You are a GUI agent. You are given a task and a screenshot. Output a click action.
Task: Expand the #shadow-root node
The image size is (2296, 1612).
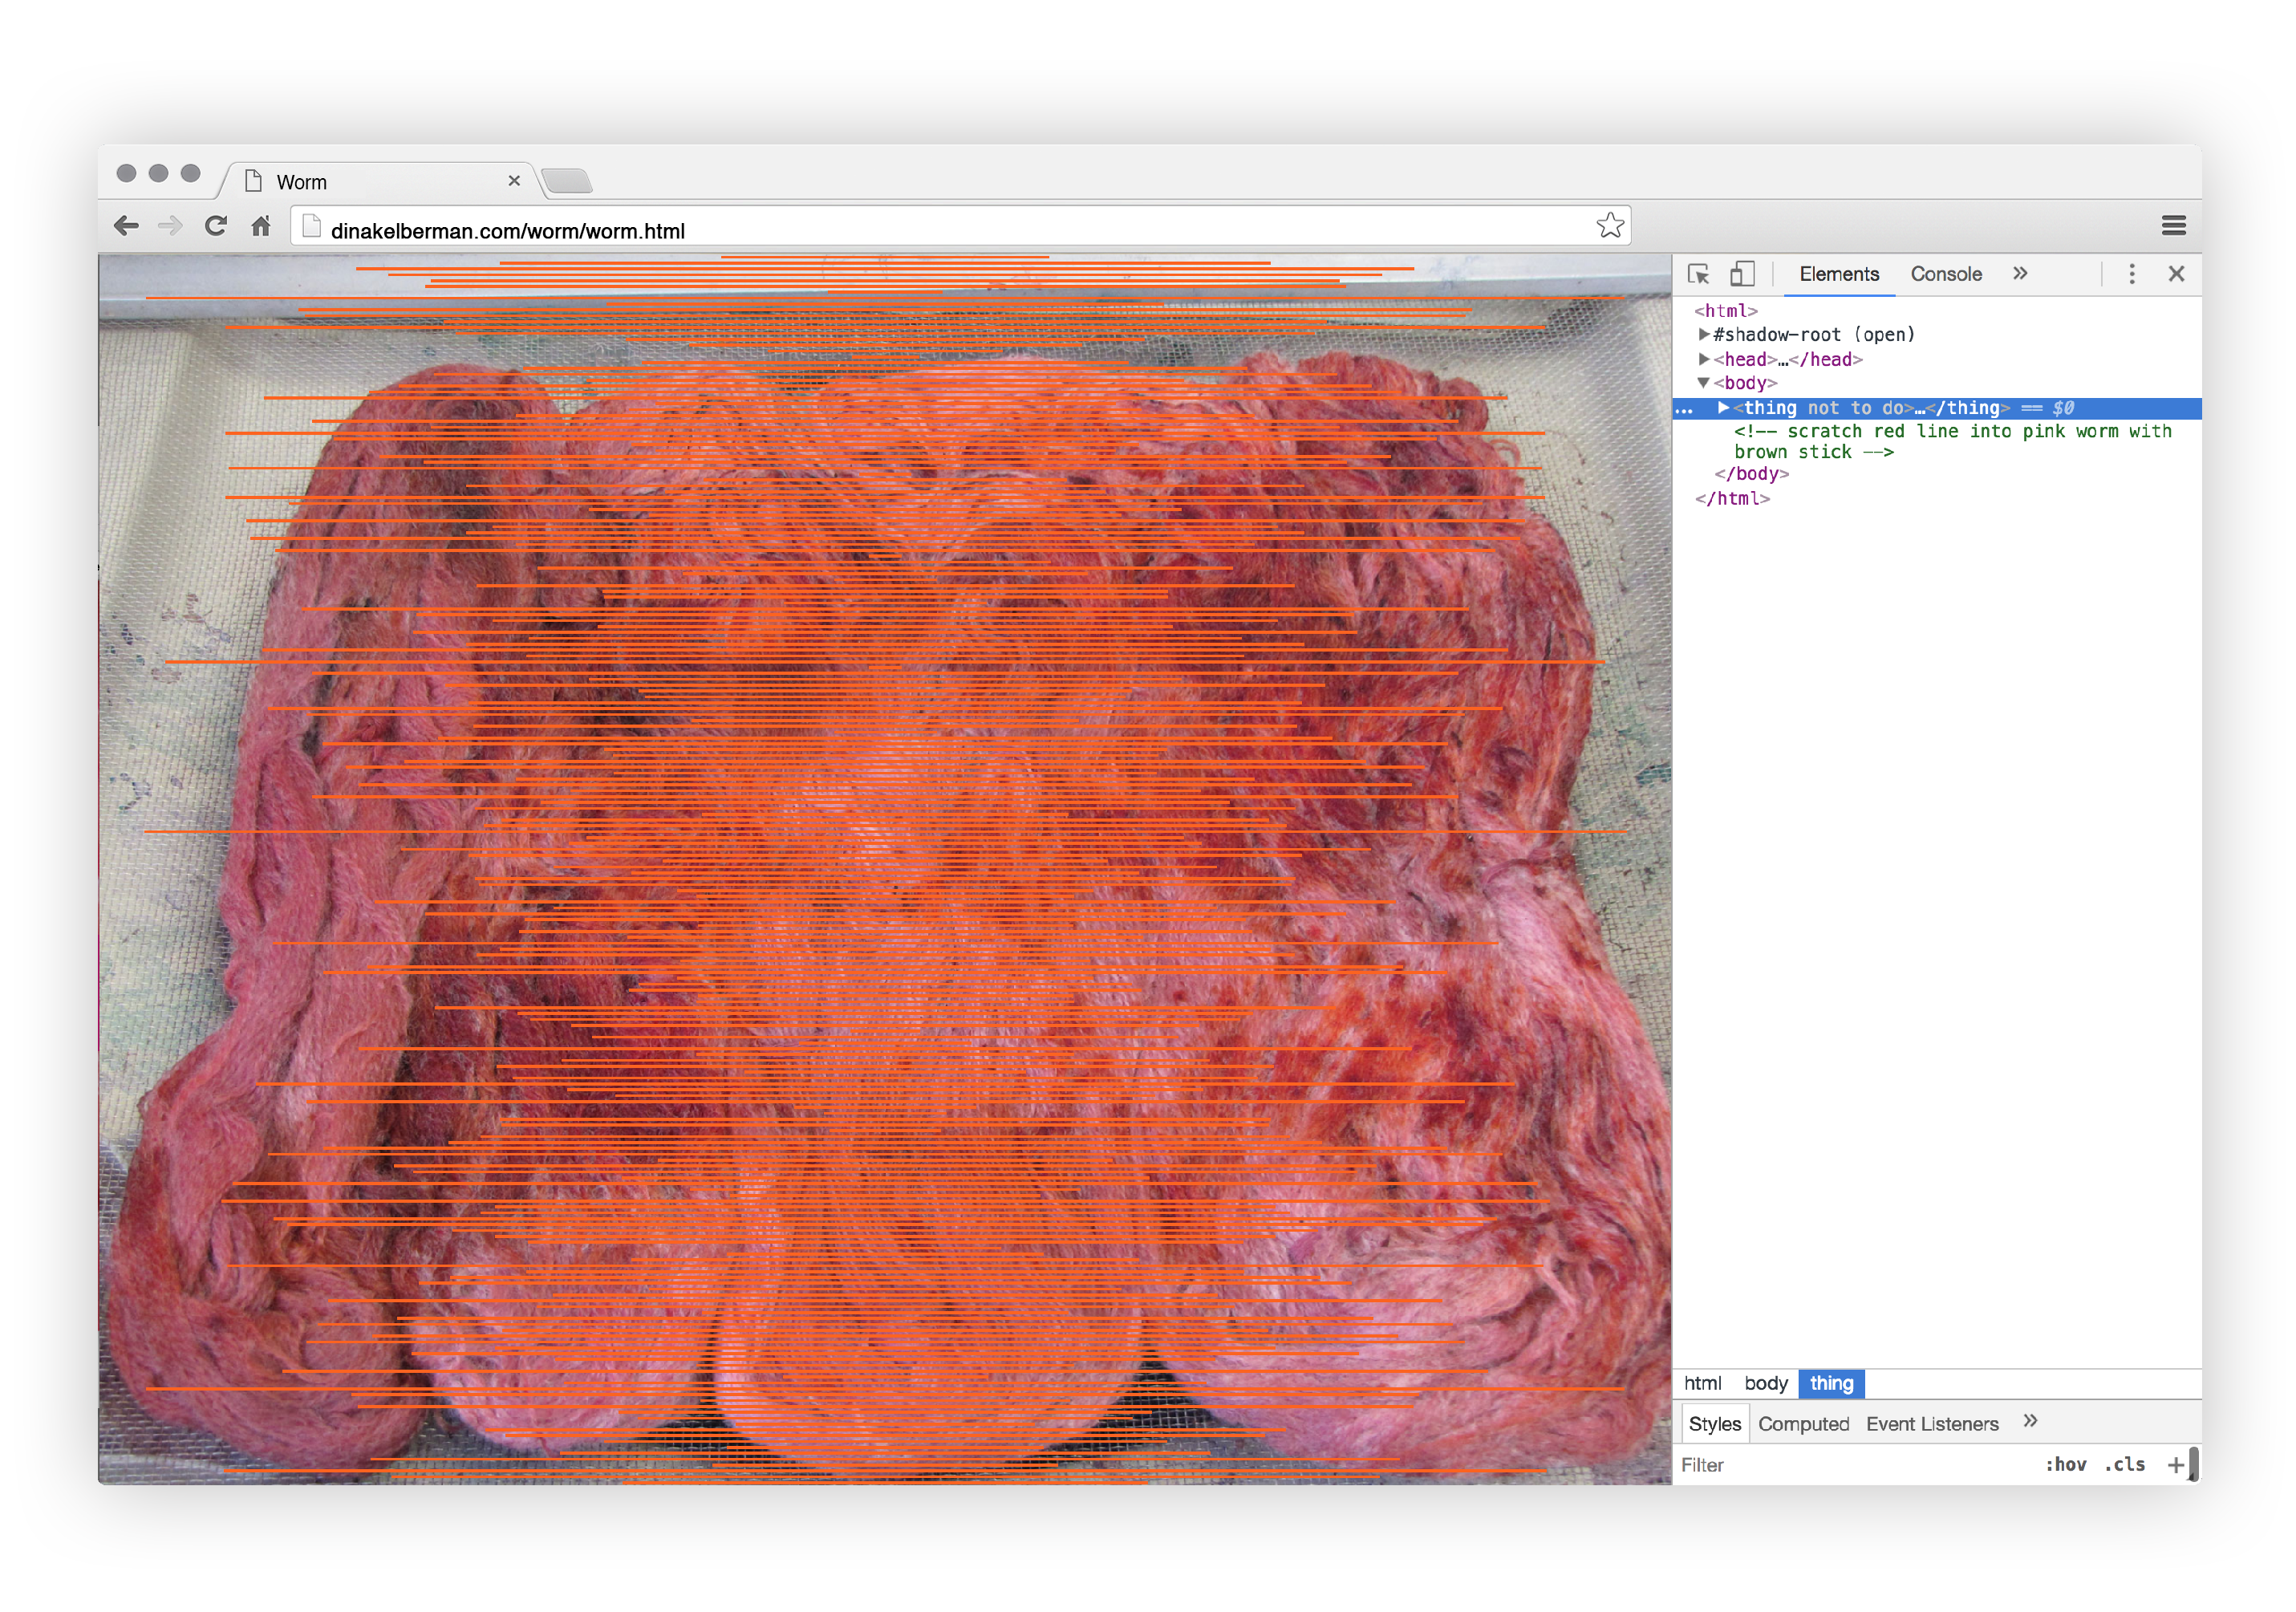[1704, 334]
